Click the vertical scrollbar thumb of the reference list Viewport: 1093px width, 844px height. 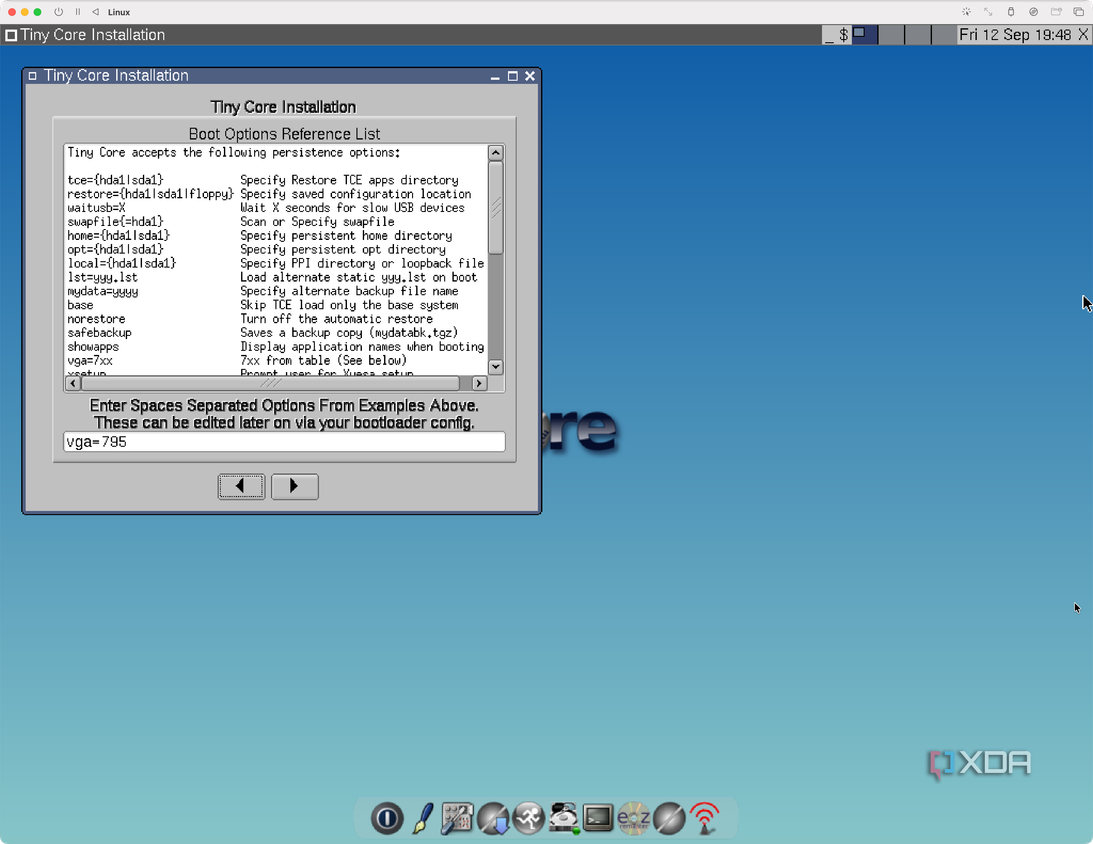pyautogui.click(x=496, y=208)
